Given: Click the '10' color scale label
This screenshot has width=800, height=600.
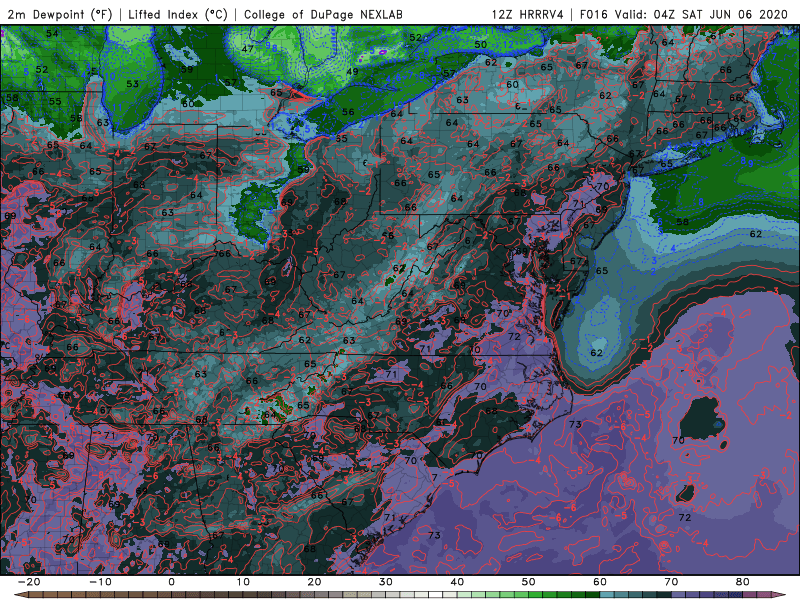Looking at the screenshot, I should point(243,582).
